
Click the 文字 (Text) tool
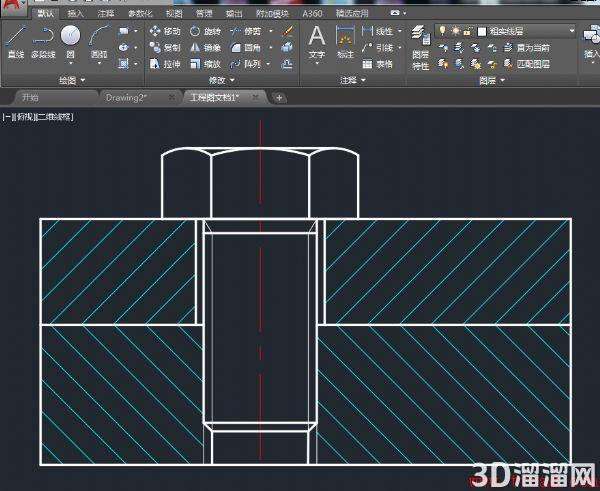[x=317, y=42]
